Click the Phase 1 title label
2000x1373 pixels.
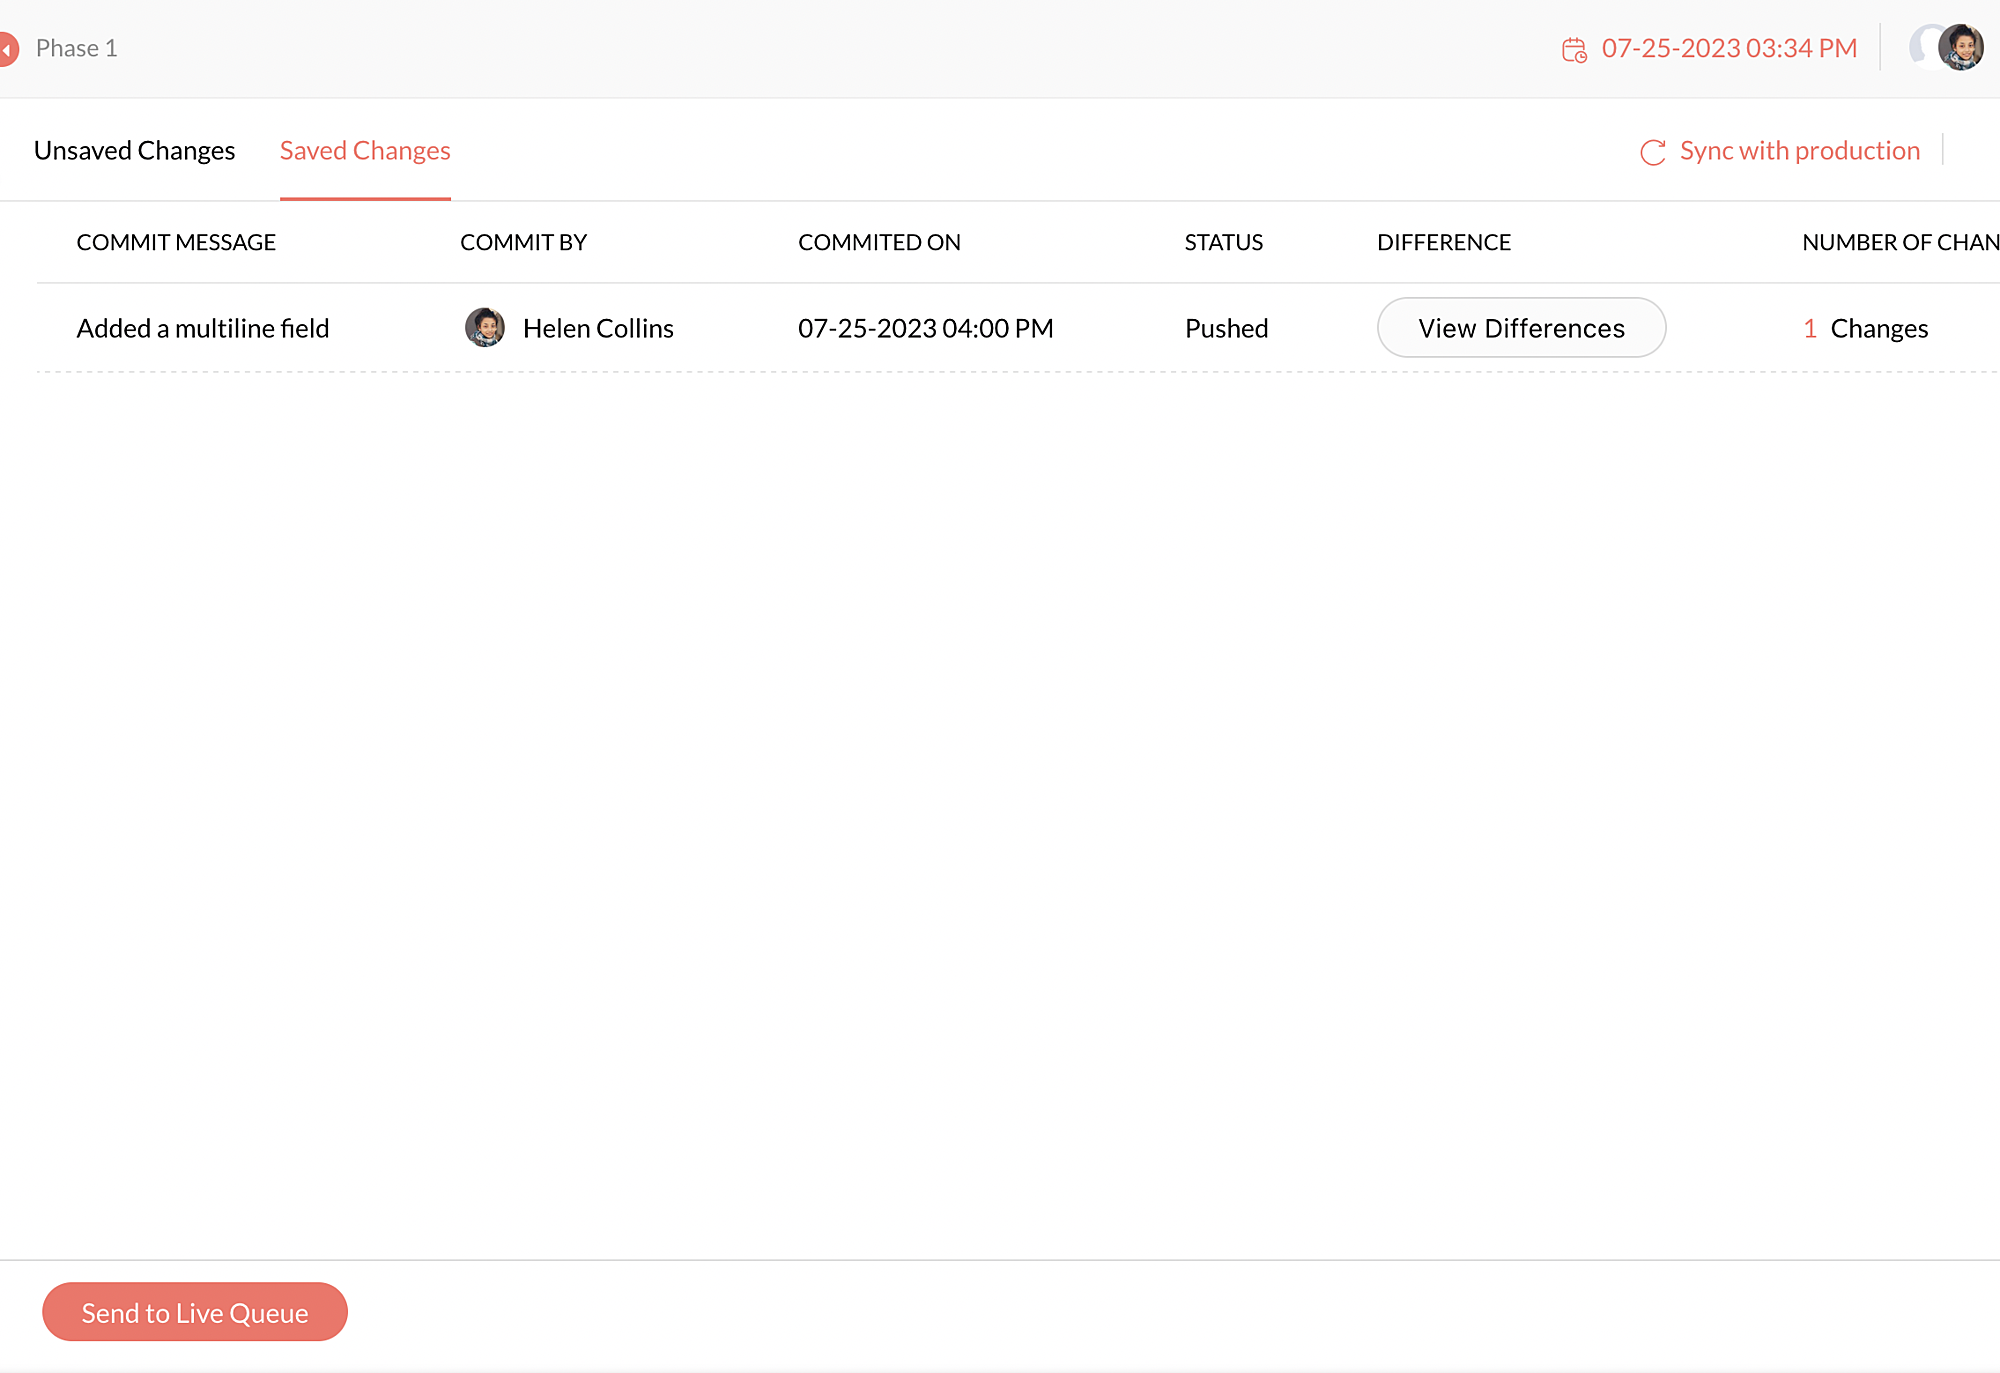77,48
